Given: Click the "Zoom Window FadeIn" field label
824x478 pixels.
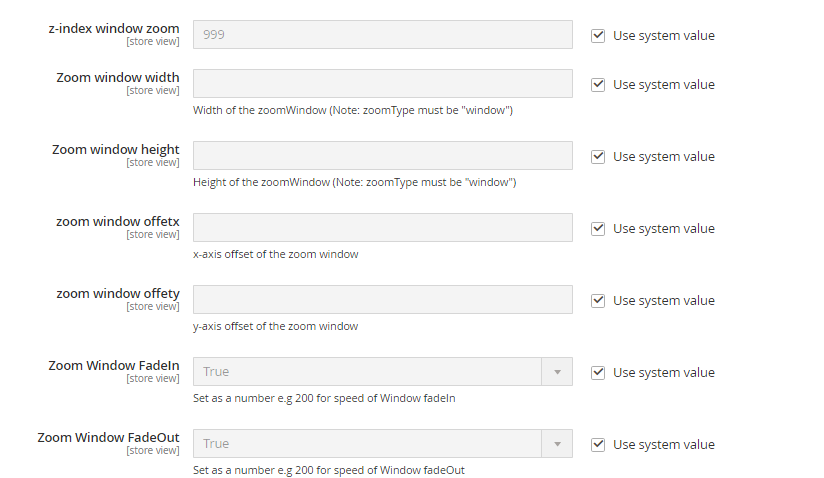Looking at the screenshot, I should pyautogui.click(x=114, y=366).
